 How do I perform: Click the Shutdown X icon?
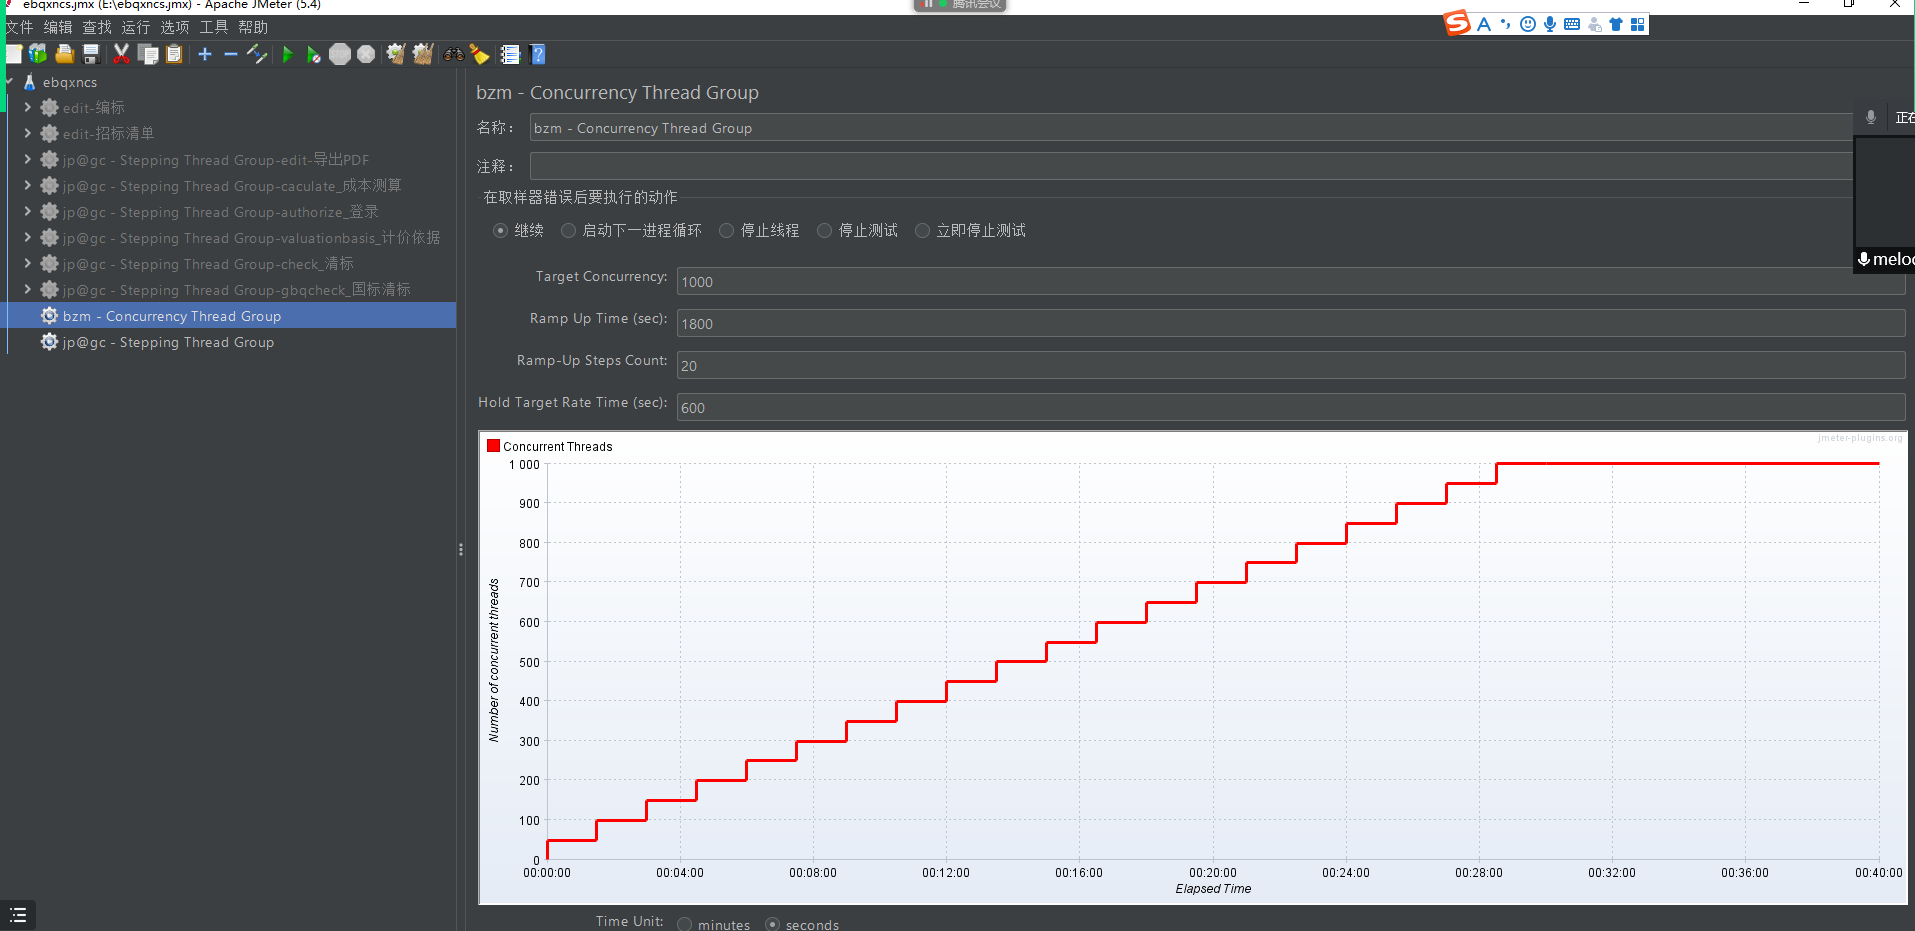pos(366,54)
